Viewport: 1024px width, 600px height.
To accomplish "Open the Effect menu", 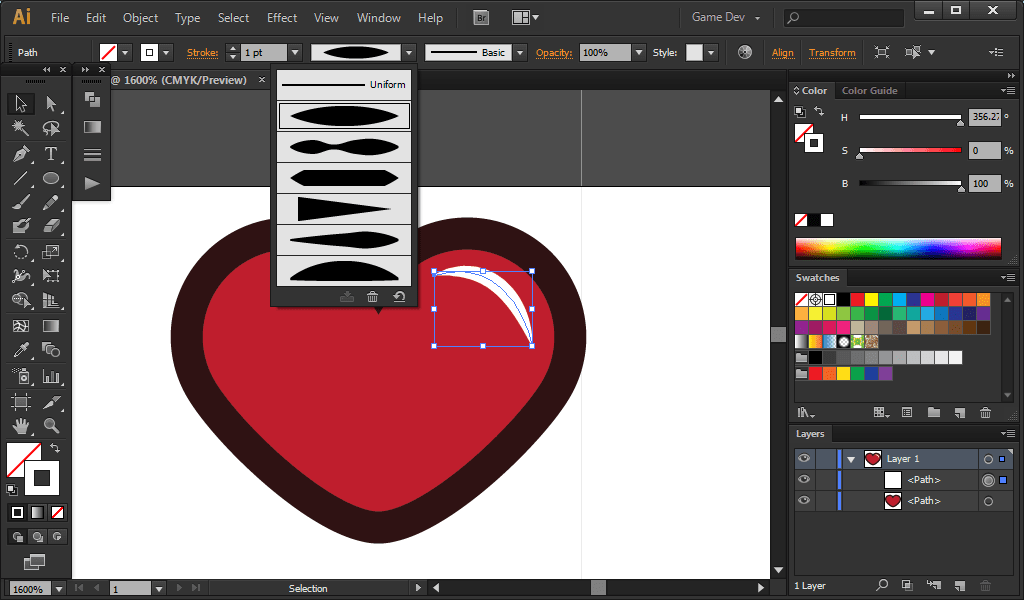I will click(282, 18).
